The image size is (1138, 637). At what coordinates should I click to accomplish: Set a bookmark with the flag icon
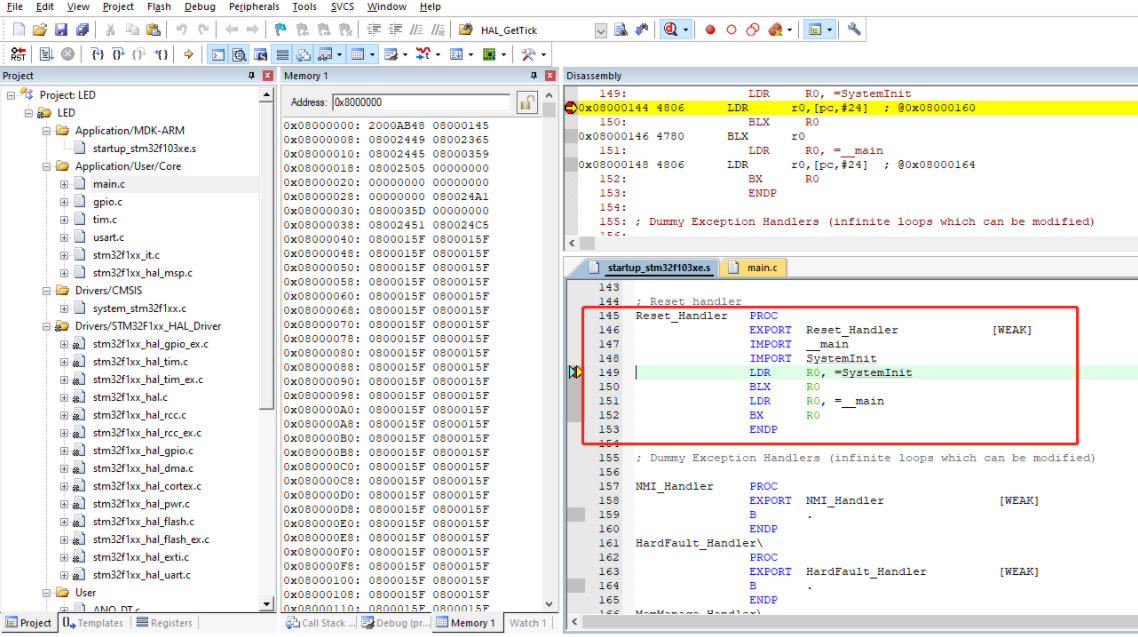click(x=280, y=30)
